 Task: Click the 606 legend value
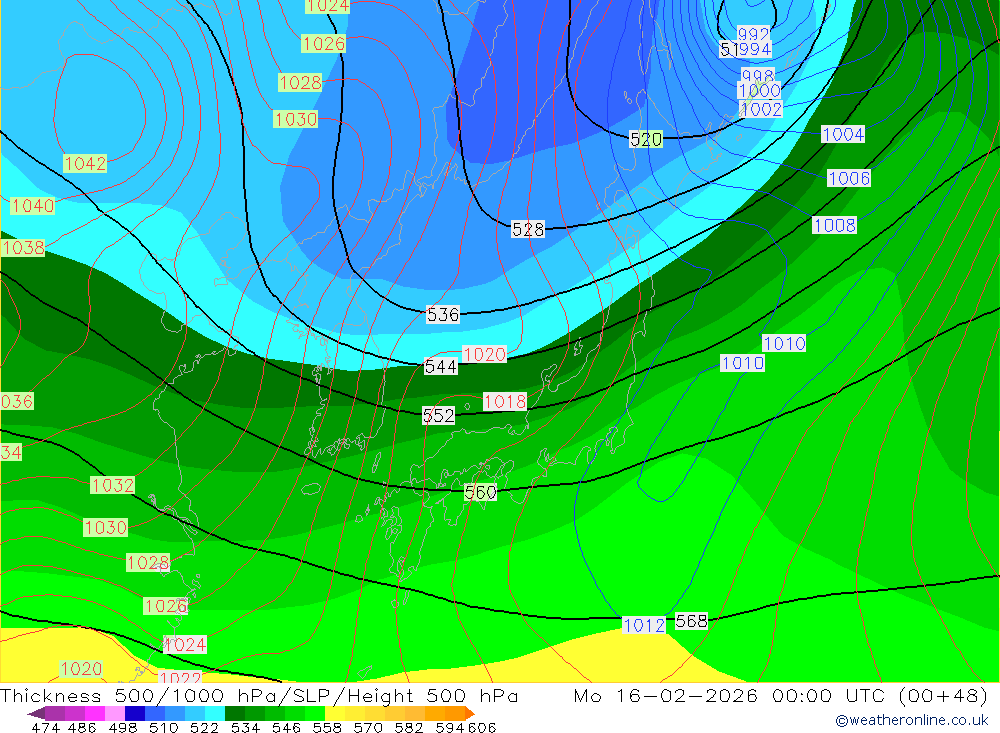click(481, 727)
